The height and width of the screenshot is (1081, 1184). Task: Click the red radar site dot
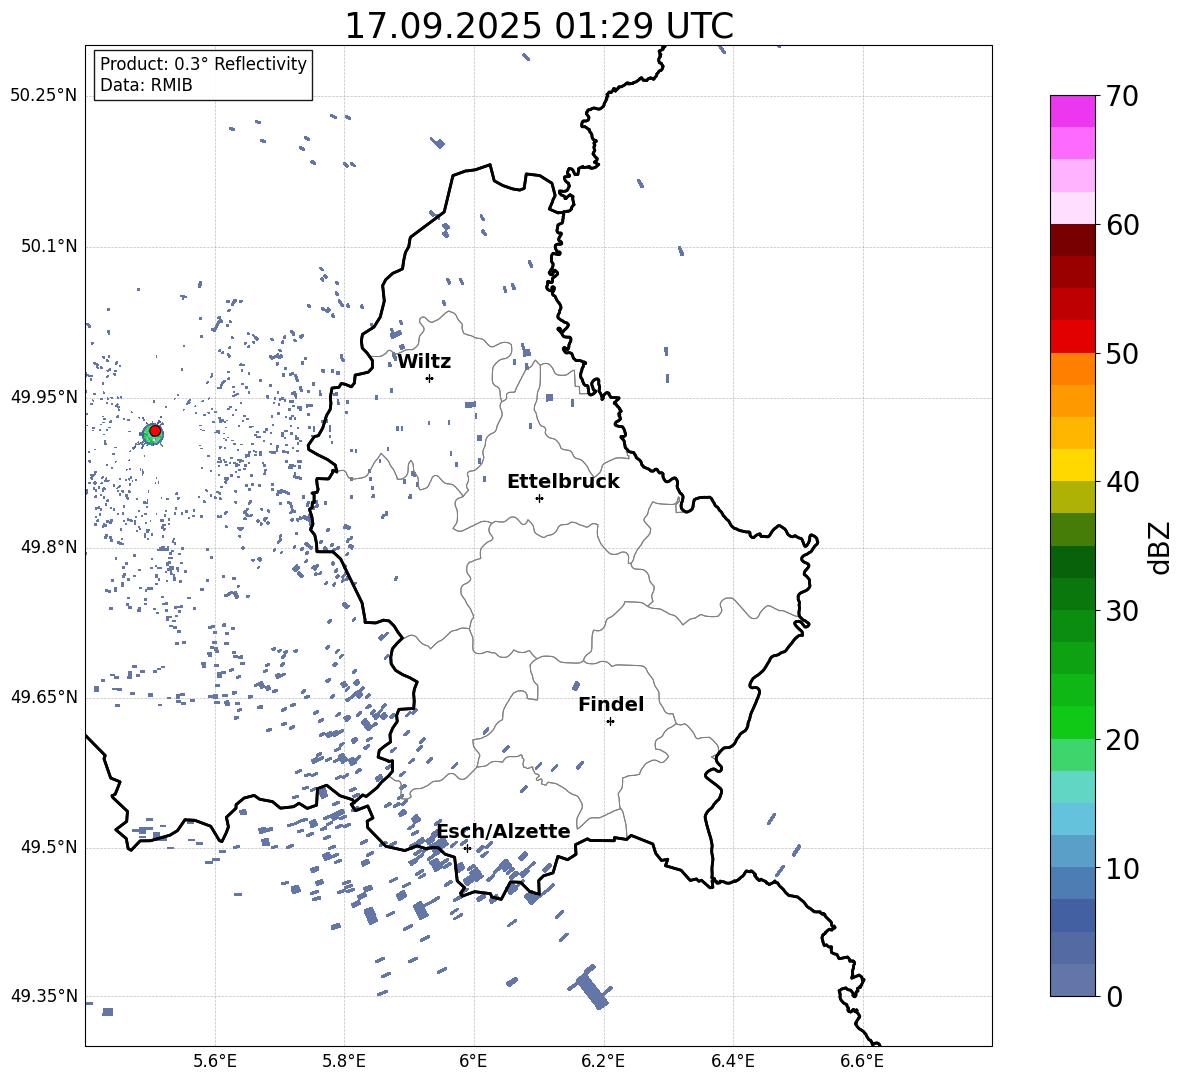155,431
